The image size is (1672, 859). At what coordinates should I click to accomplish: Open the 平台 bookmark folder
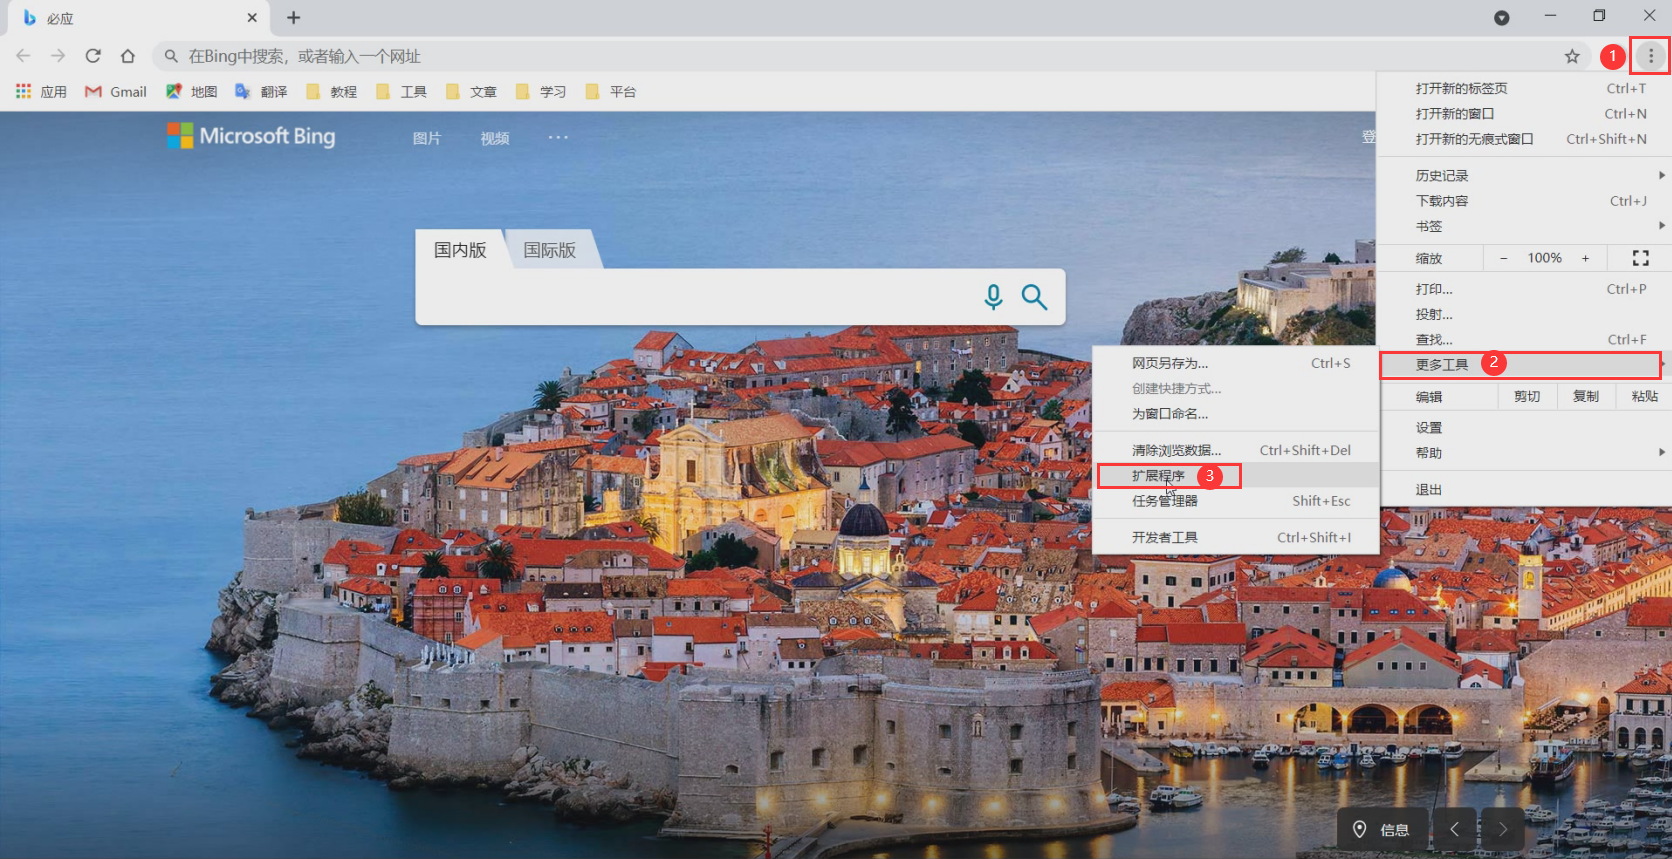tap(610, 91)
